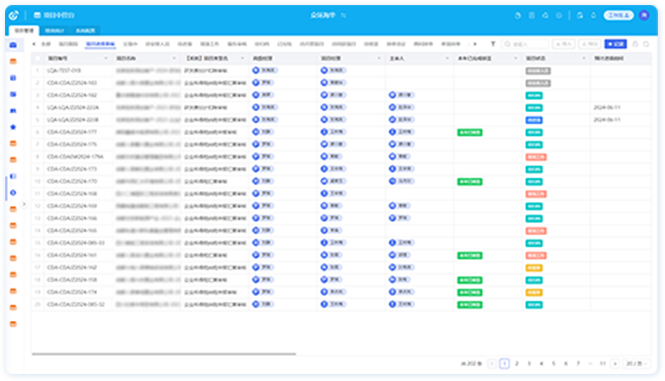Go to page 2 in pagination
The width and height of the screenshot is (665, 381).
[x=517, y=364]
